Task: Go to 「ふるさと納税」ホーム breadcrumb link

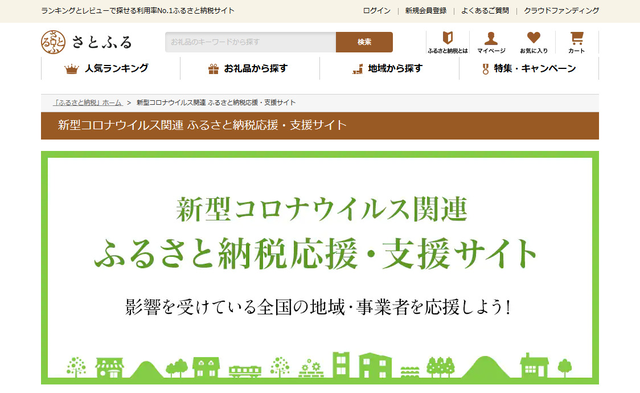Action: [x=88, y=103]
